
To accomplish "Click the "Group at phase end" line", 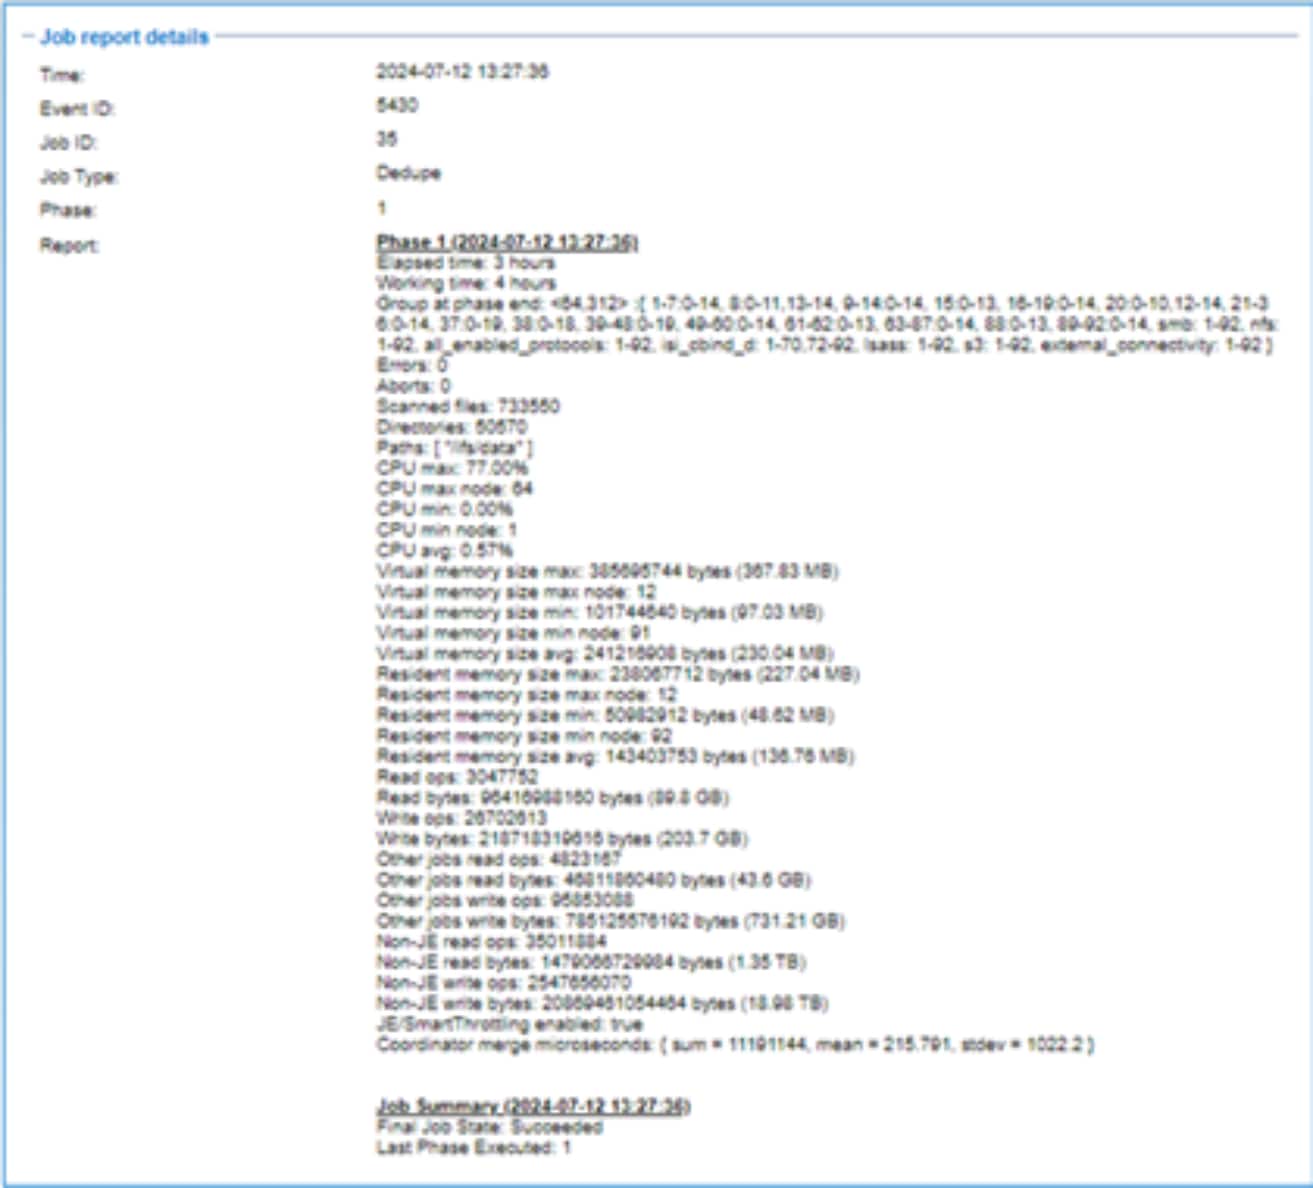I will pos(827,324).
